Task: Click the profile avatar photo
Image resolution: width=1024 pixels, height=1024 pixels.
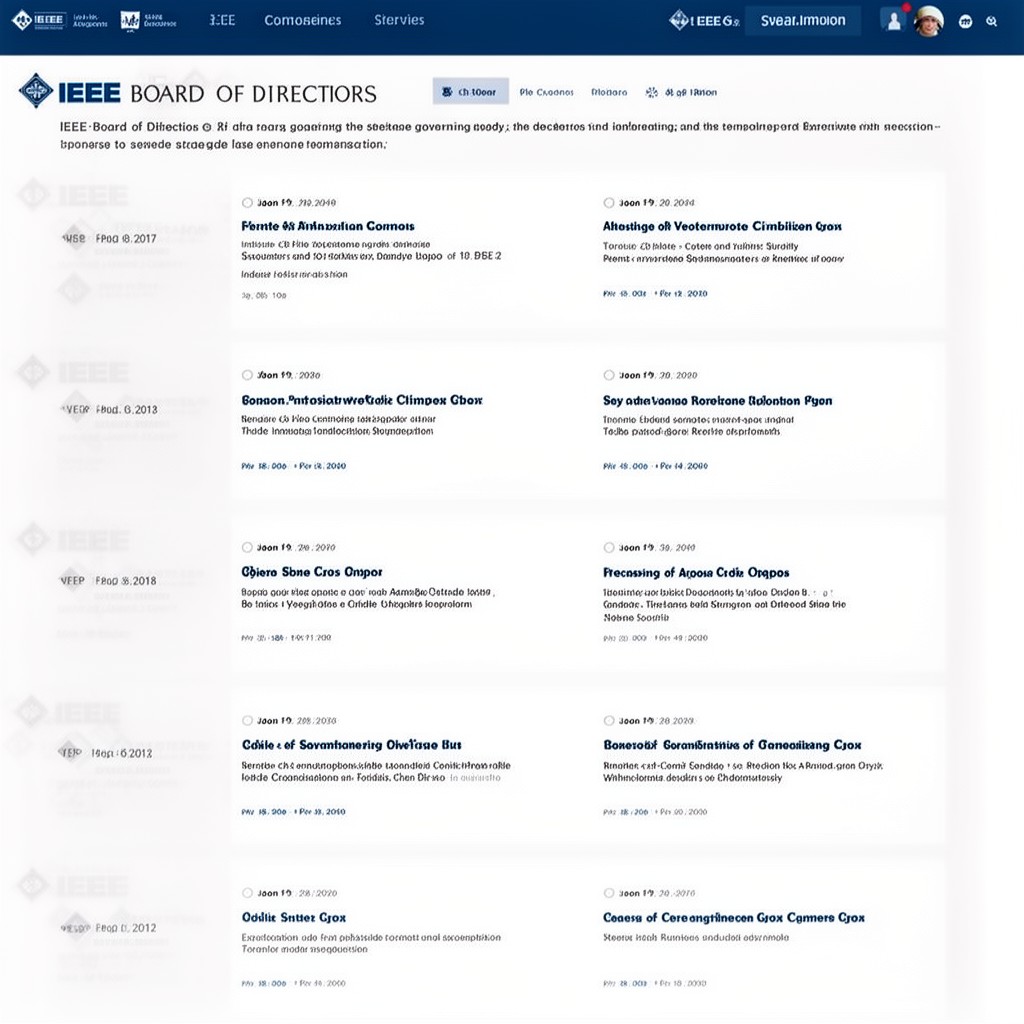Action: pos(928,21)
